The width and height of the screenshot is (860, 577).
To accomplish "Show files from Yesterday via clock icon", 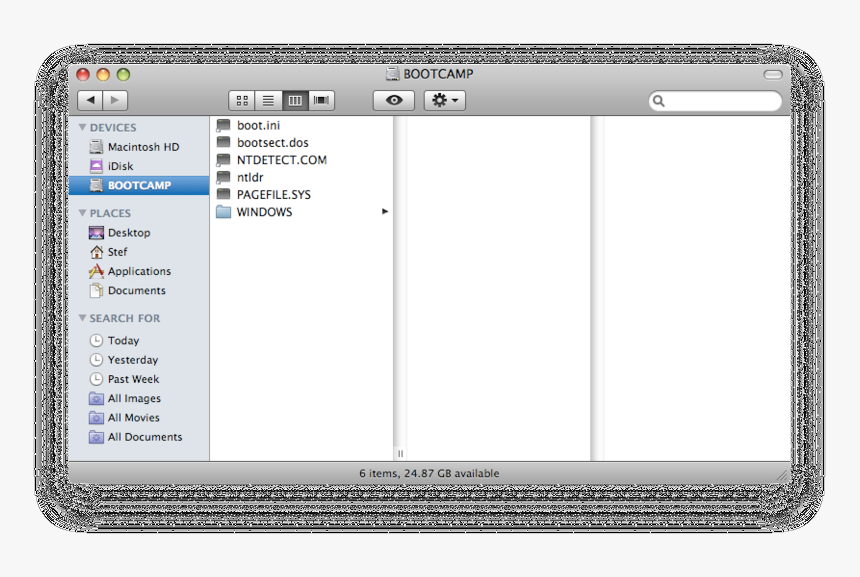I will [x=96, y=360].
